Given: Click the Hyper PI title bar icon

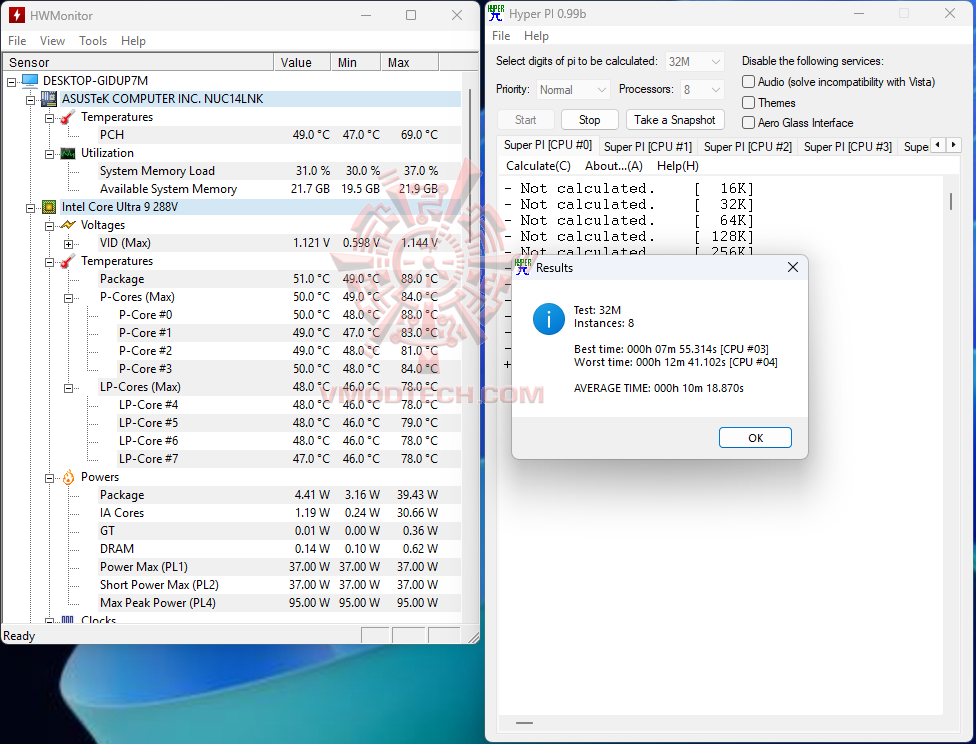Looking at the screenshot, I should click(496, 13).
